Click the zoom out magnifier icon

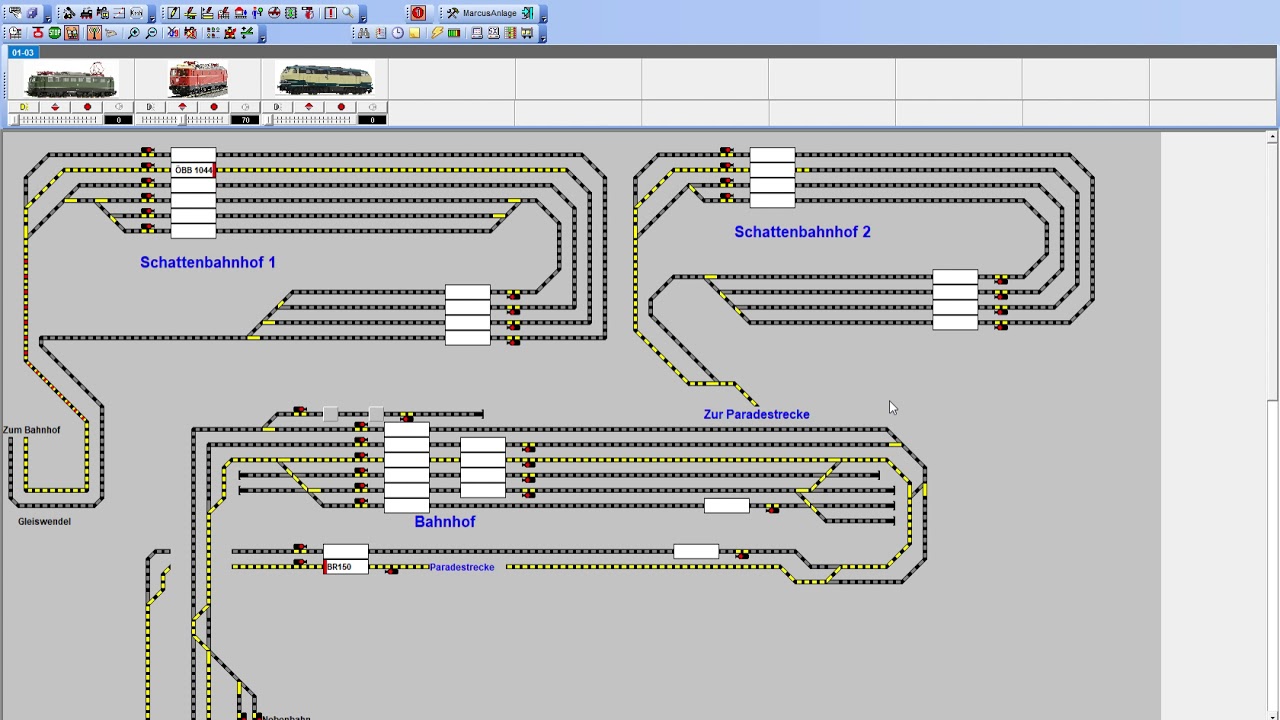(x=151, y=33)
